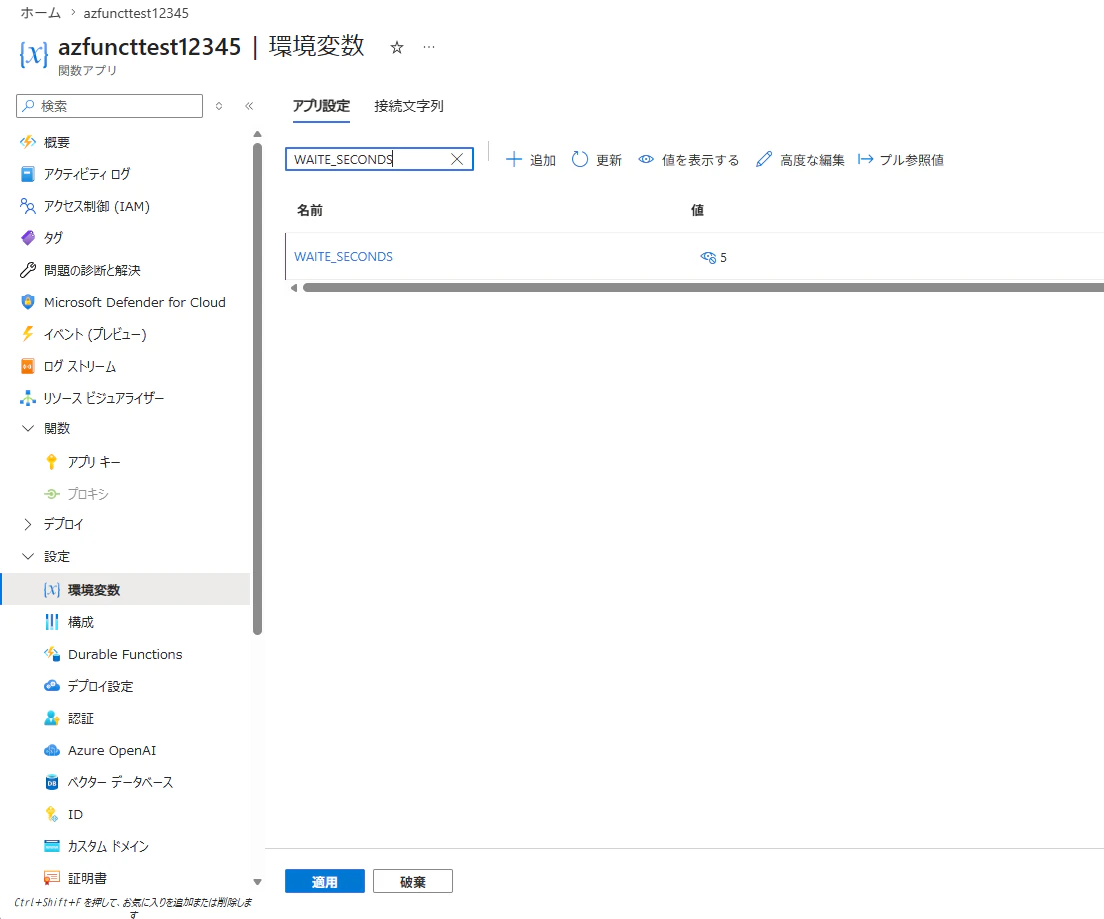This screenshot has width=1104, height=919.
Task: Click リソース ビジュアライザー icon
Action: click(27, 398)
